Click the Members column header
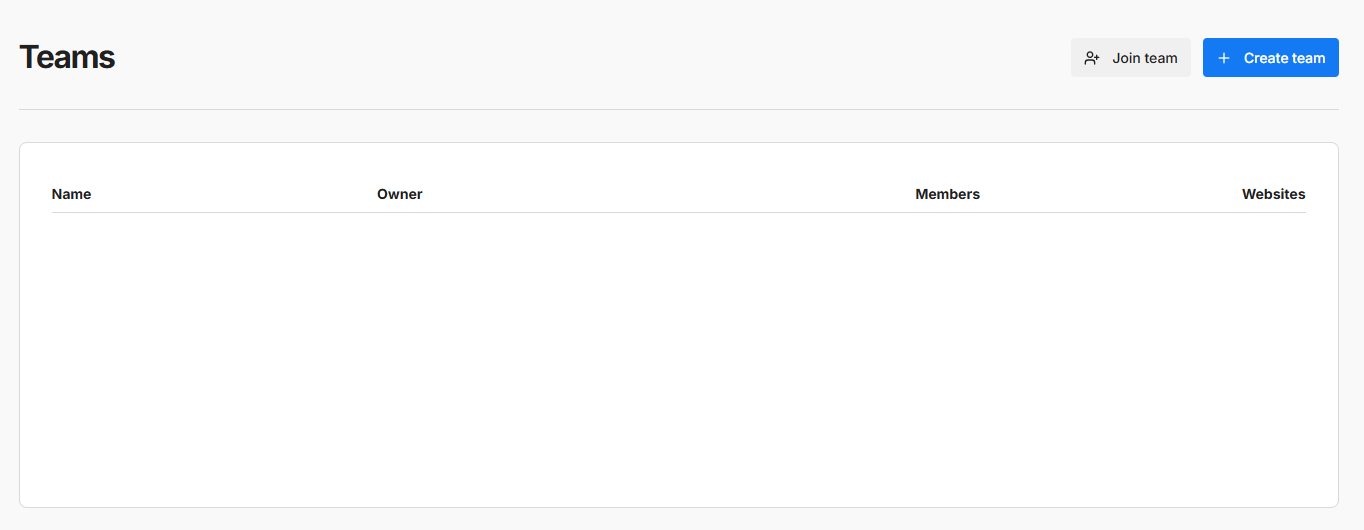Viewport: 1364px width, 530px height. tap(947, 194)
